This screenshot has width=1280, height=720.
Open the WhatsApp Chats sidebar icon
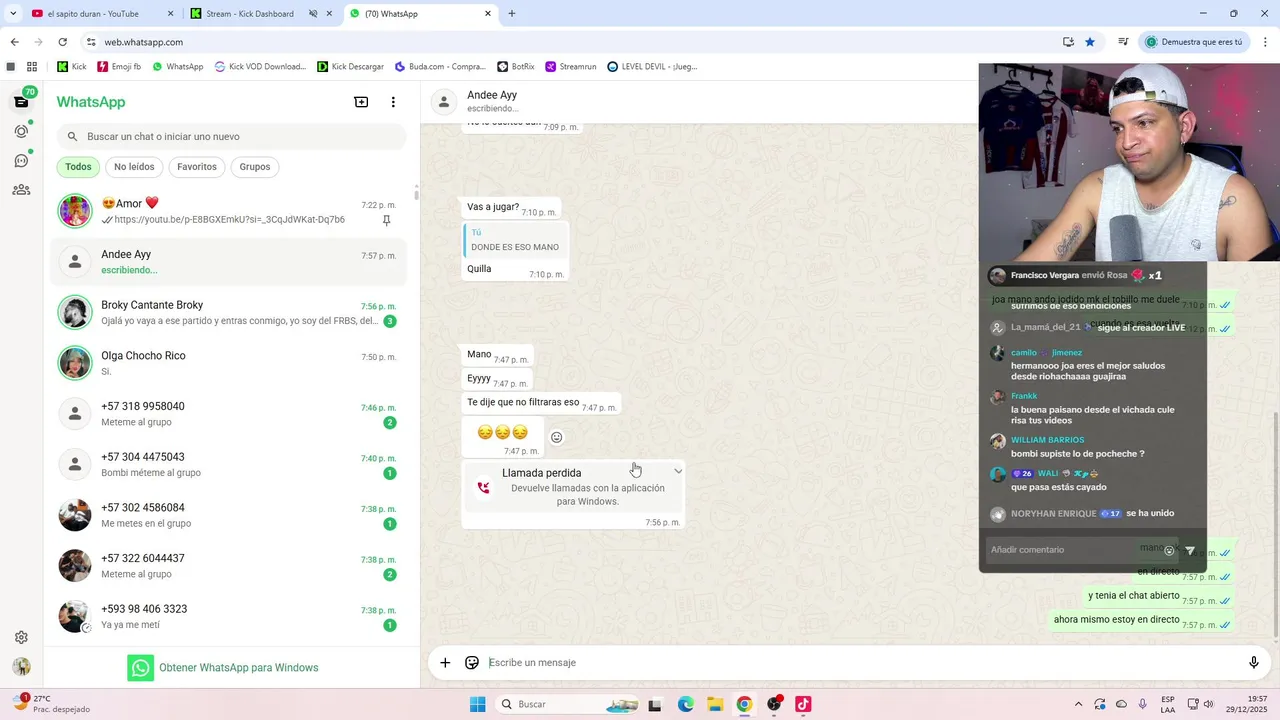[x=21, y=102]
